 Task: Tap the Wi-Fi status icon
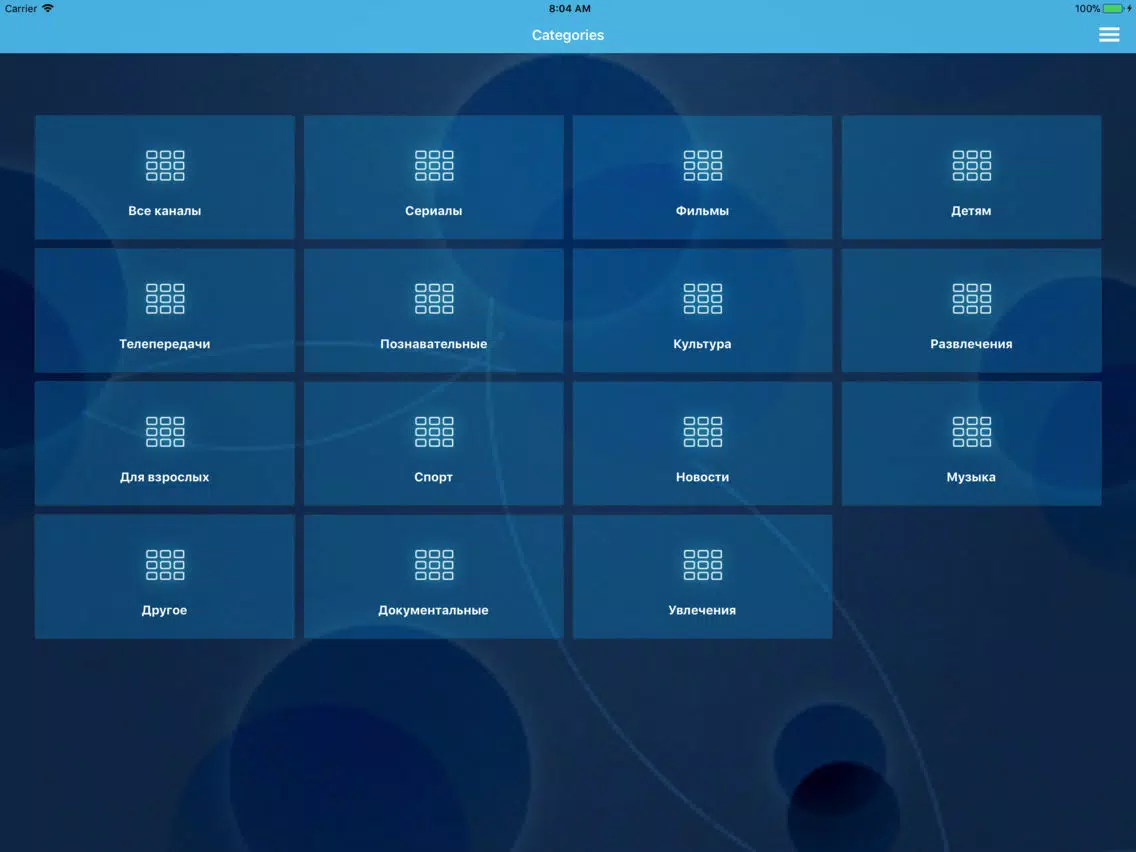click(x=48, y=8)
